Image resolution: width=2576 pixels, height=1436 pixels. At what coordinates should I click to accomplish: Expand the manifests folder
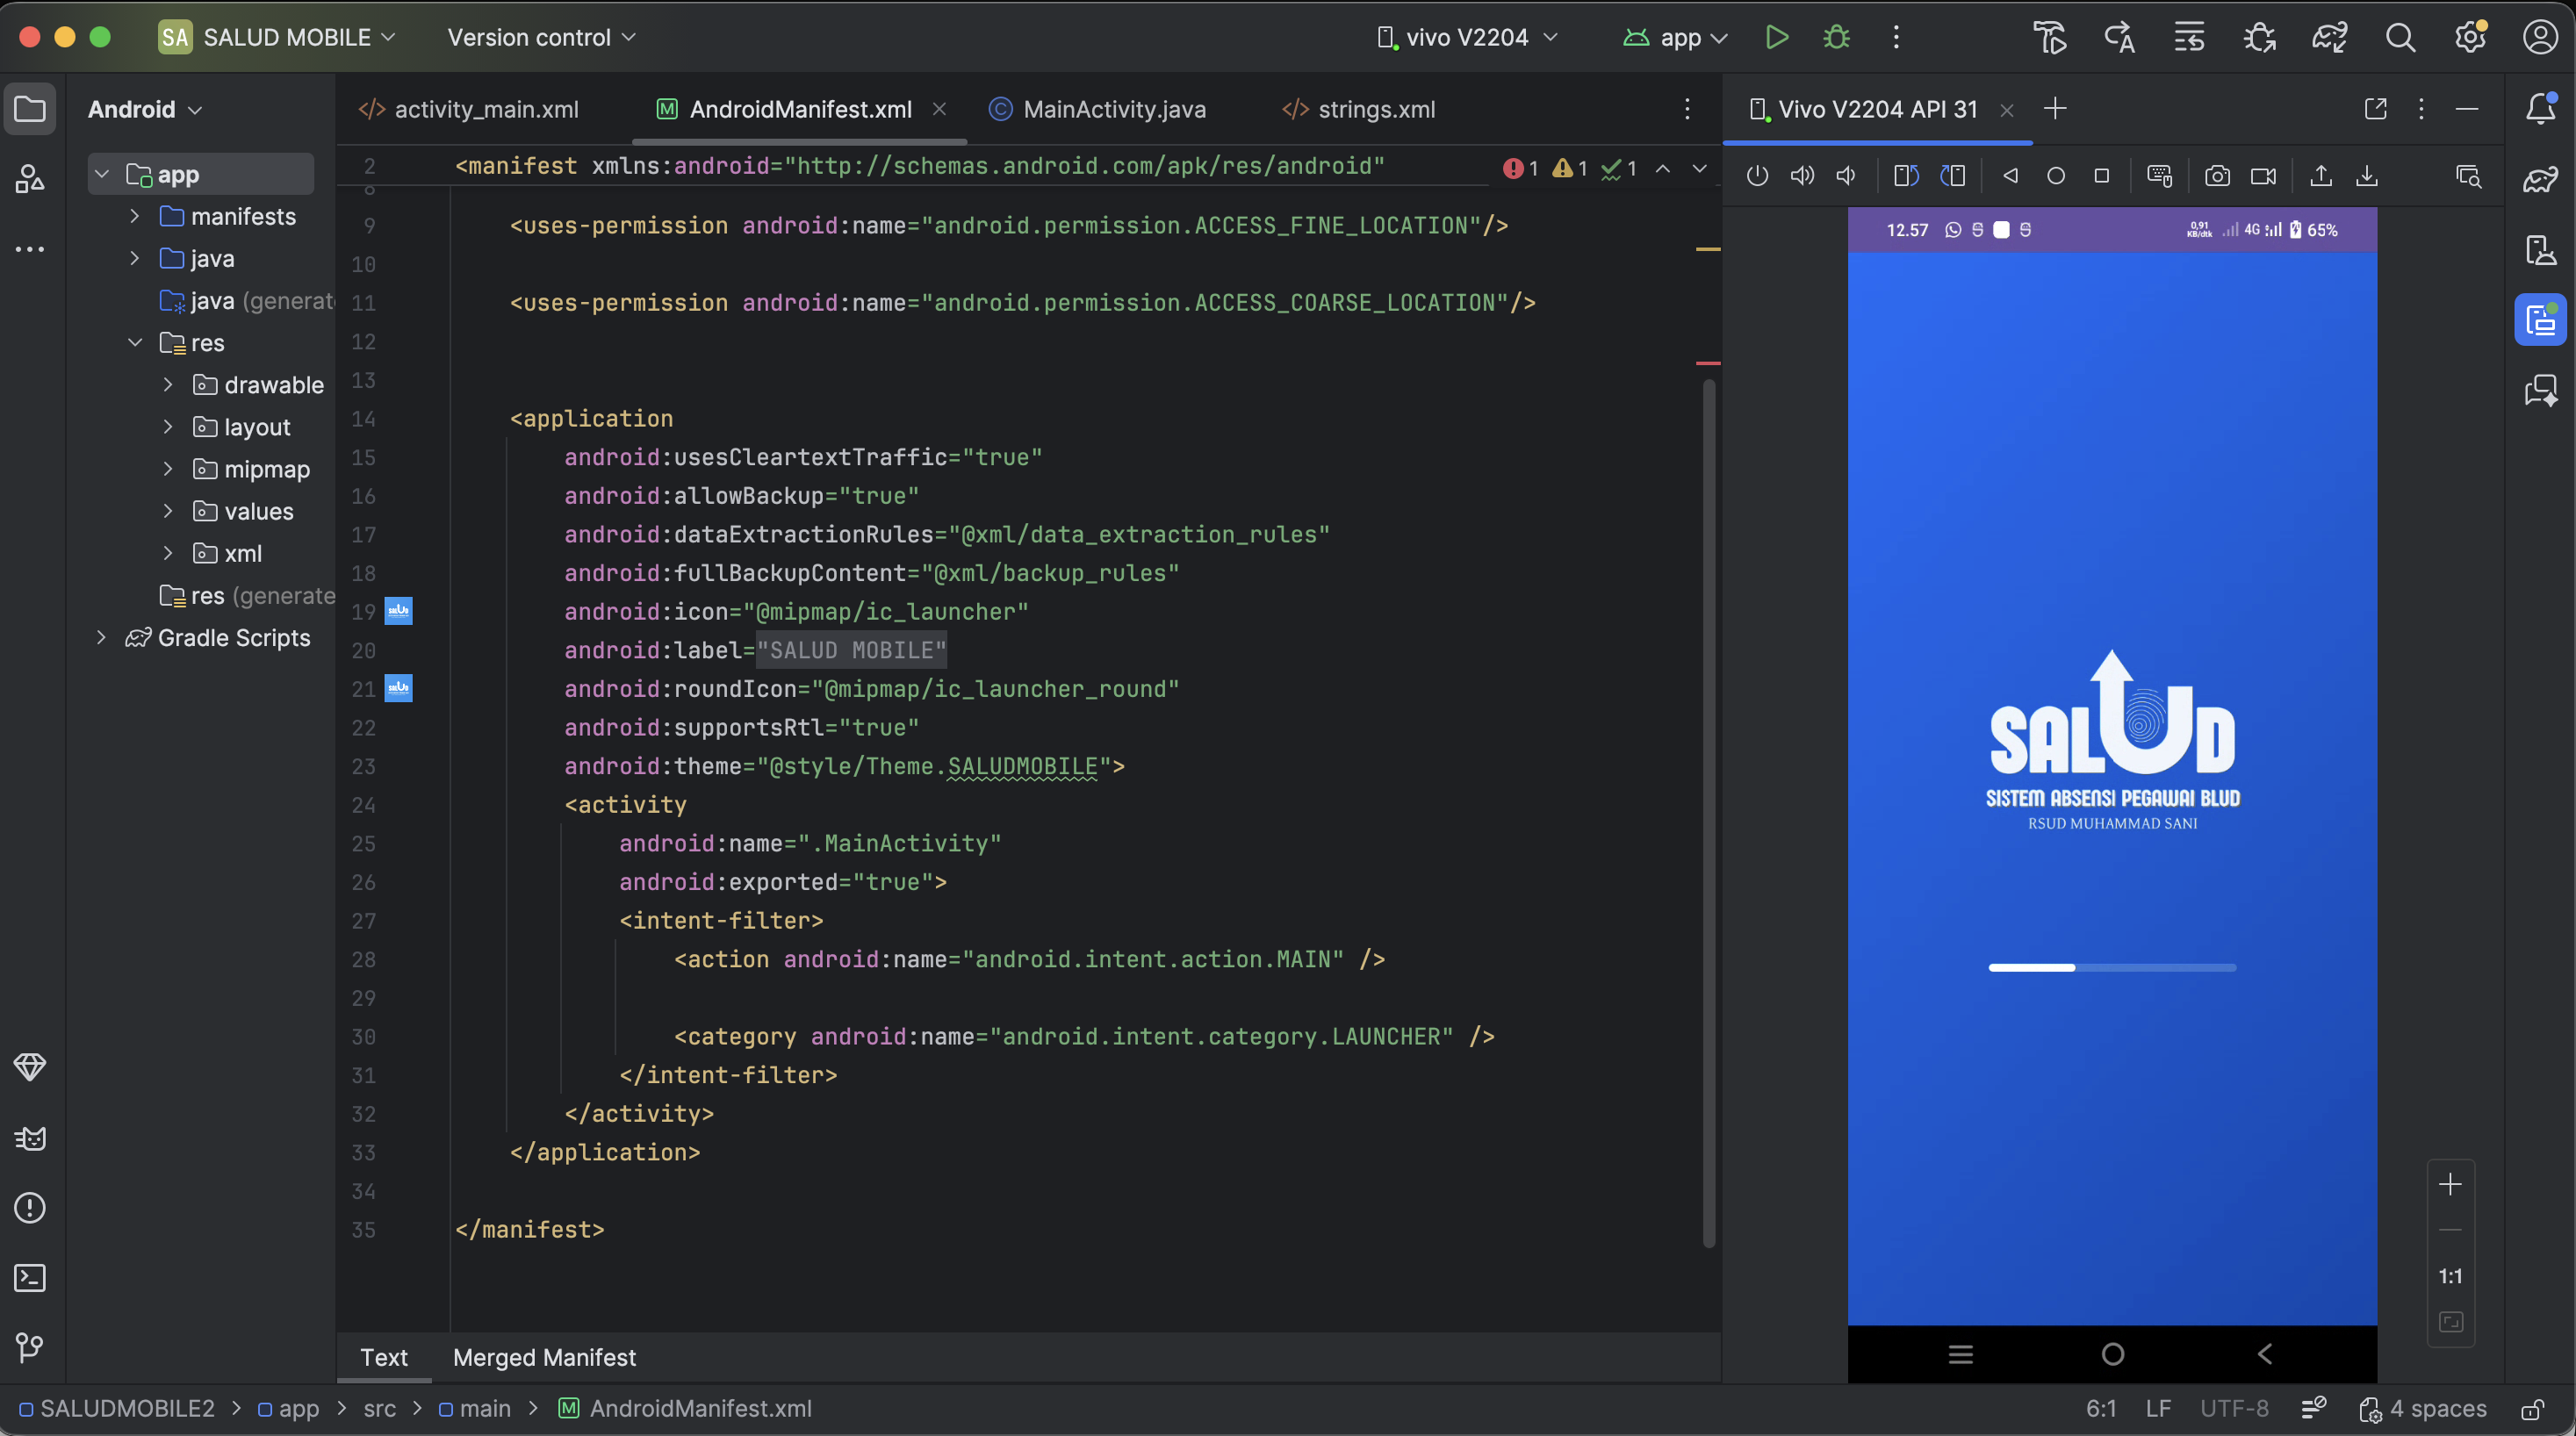(134, 216)
